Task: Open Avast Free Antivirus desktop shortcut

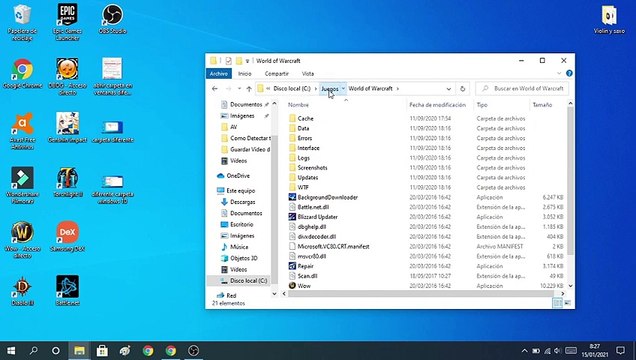Action: click(x=22, y=131)
